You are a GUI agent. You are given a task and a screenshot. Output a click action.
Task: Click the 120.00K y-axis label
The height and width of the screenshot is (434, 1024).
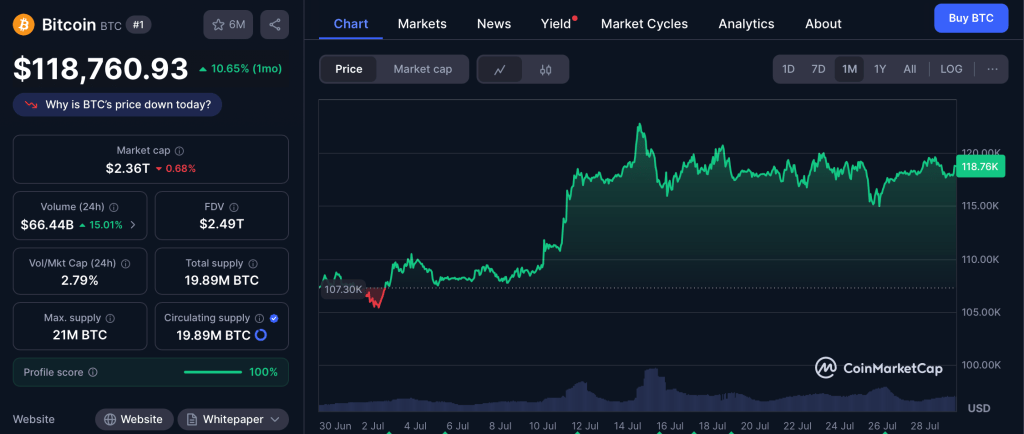point(982,152)
